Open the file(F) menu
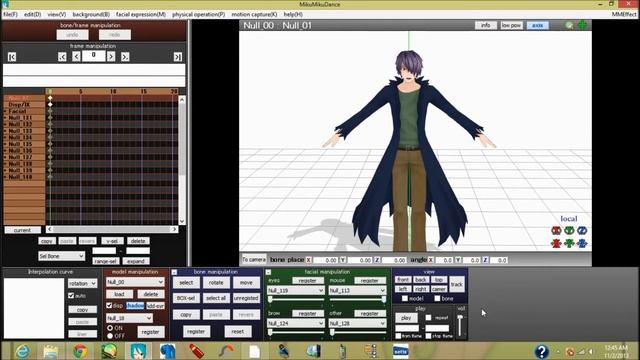Screen dimensions: 640x360 [10, 14]
